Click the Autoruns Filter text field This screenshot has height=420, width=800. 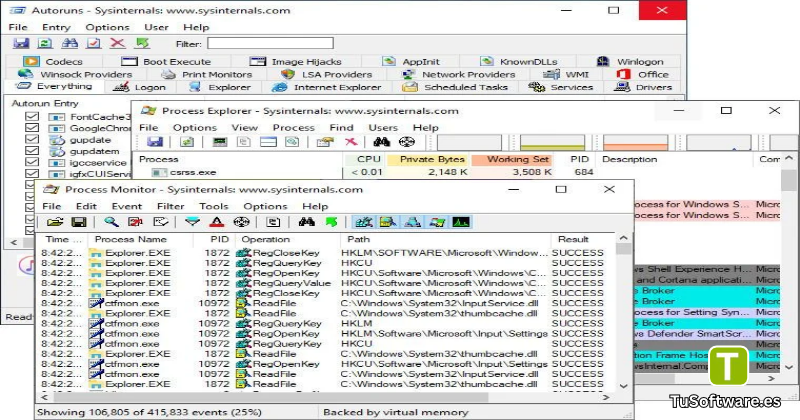(270, 43)
